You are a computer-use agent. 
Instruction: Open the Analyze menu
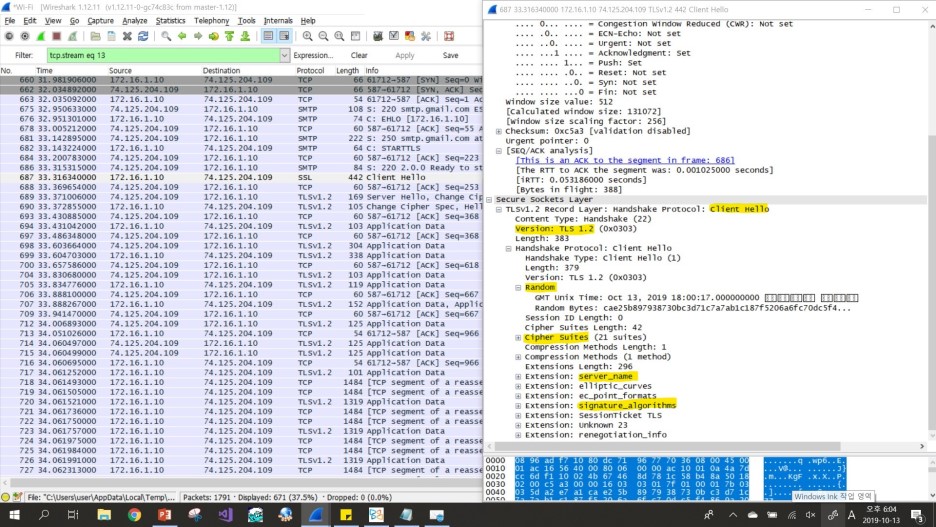[135, 20]
